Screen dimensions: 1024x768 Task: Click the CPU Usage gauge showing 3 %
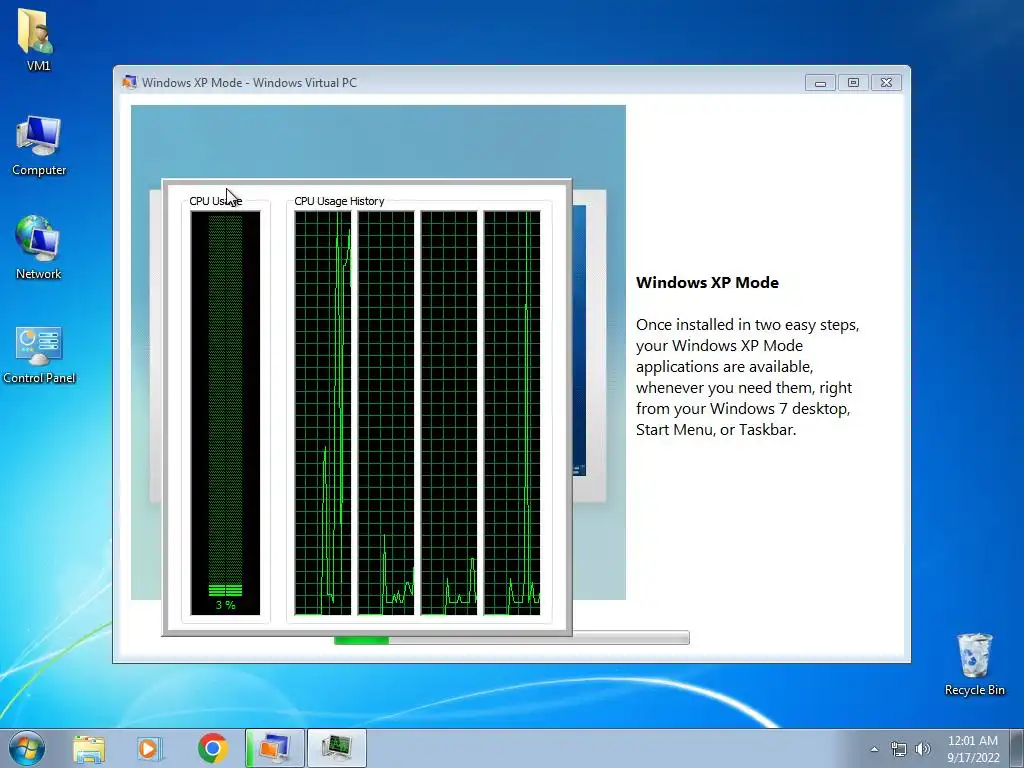pos(225,413)
